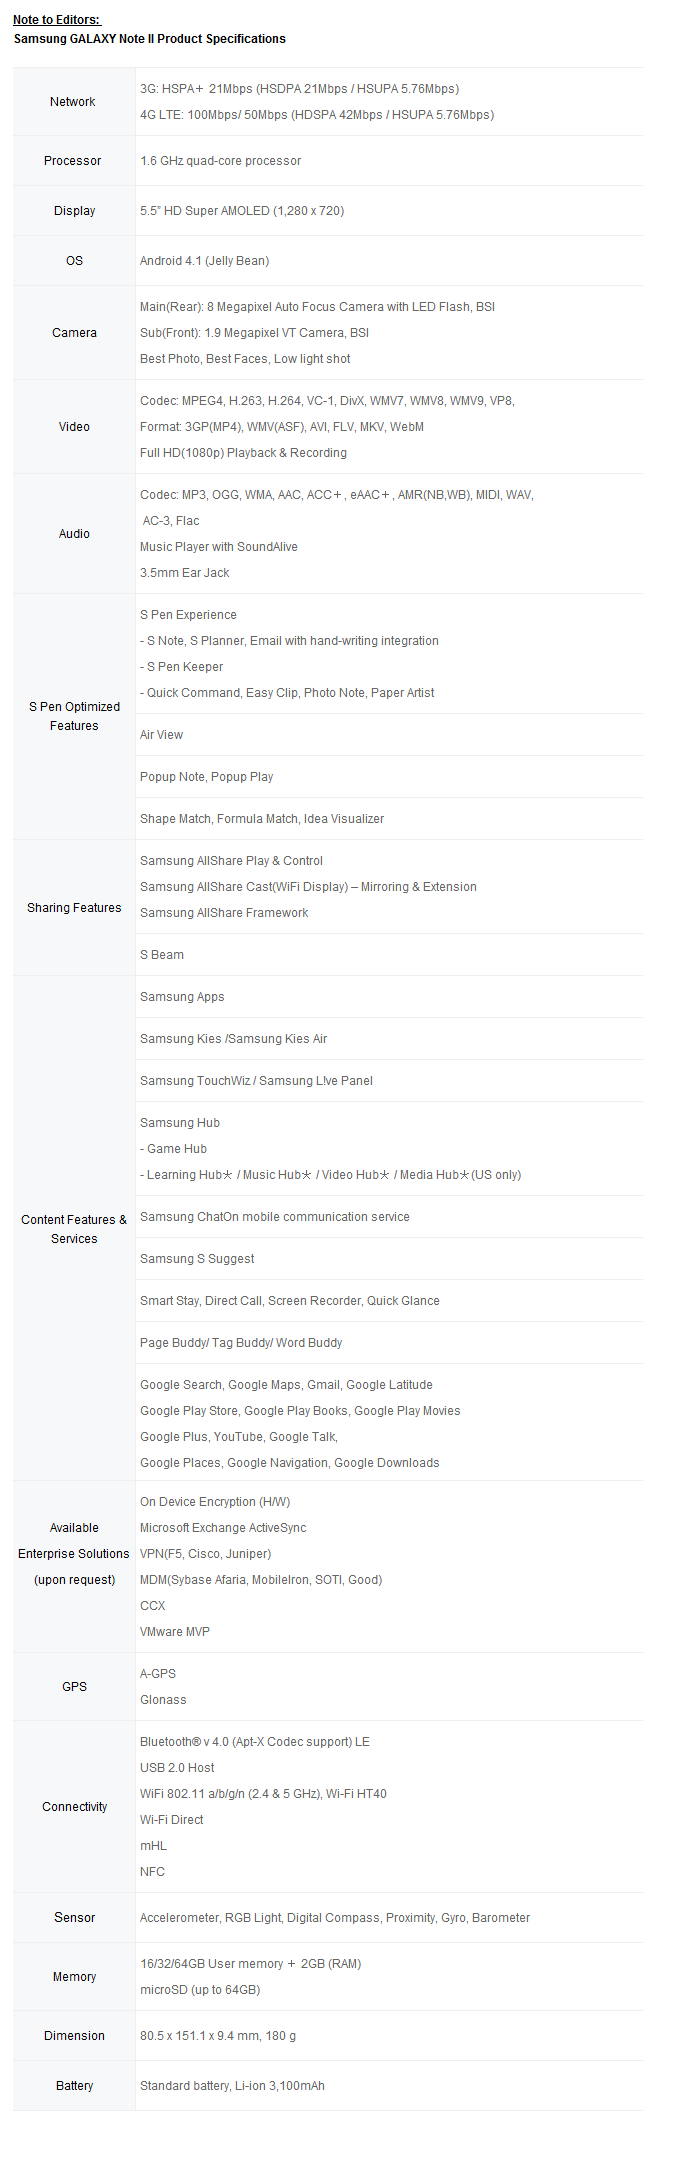Viewport: 696px width, 2164px height.
Task: Click the Glonass entry under GPS
Action: pyautogui.click(x=163, y=1700)
